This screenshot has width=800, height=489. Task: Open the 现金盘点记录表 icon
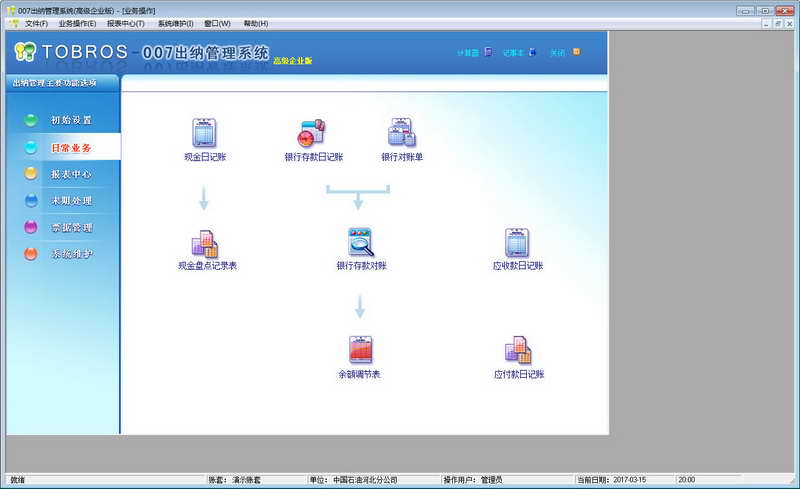point(205,243)
